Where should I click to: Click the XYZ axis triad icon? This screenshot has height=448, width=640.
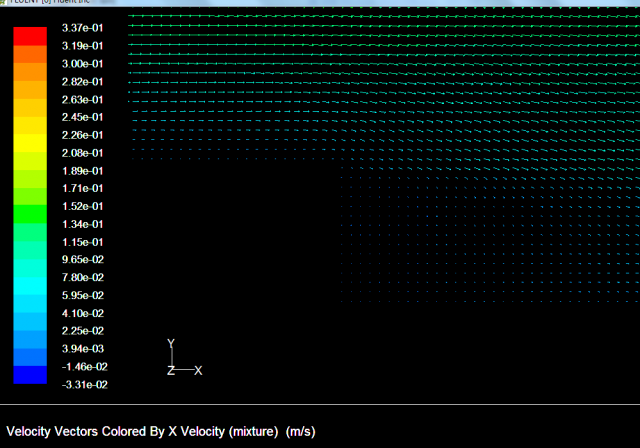tap(176, 362)
